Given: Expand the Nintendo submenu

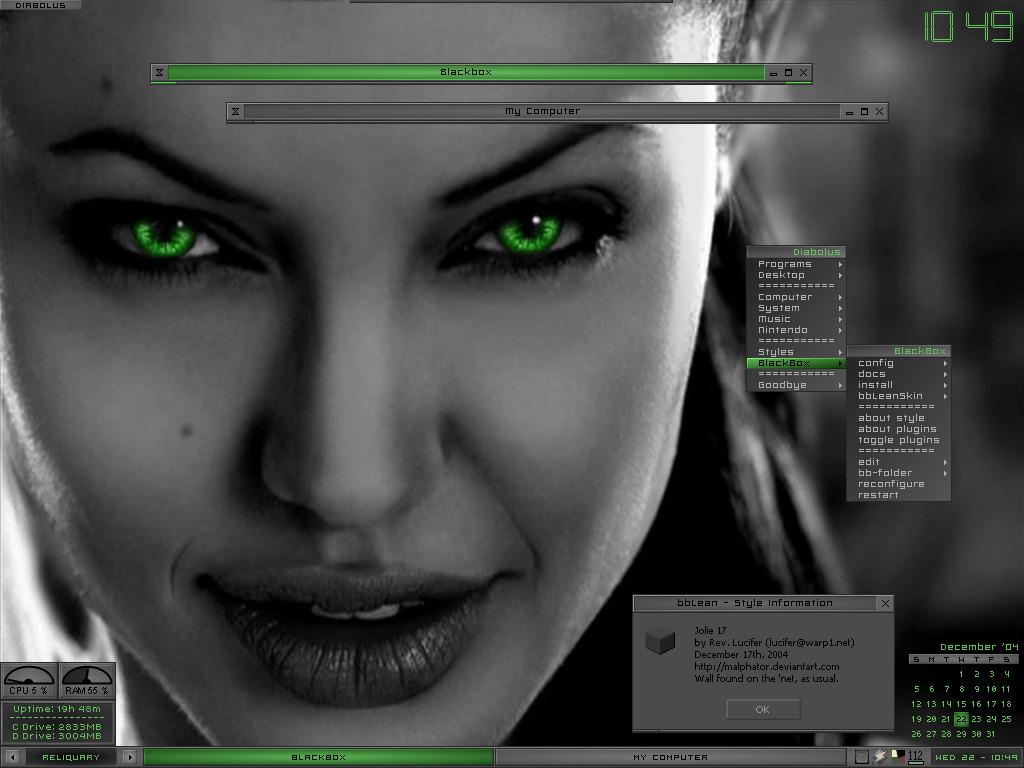Looking at the screenshot, I should 796,330.
